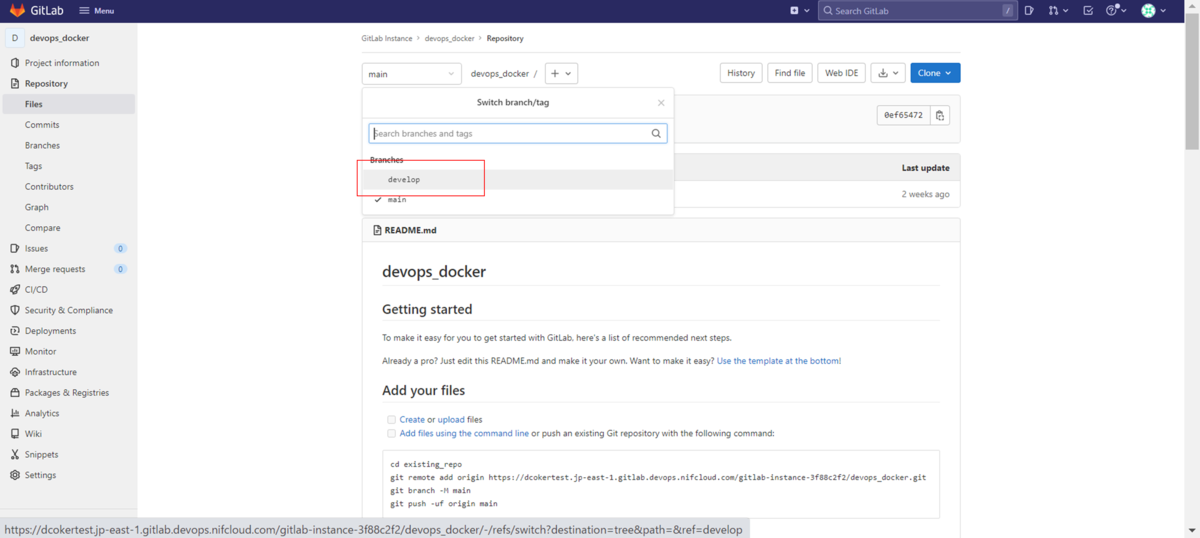Click the History button
This screenshot has width=1200, height=538.
coord(741,73)
